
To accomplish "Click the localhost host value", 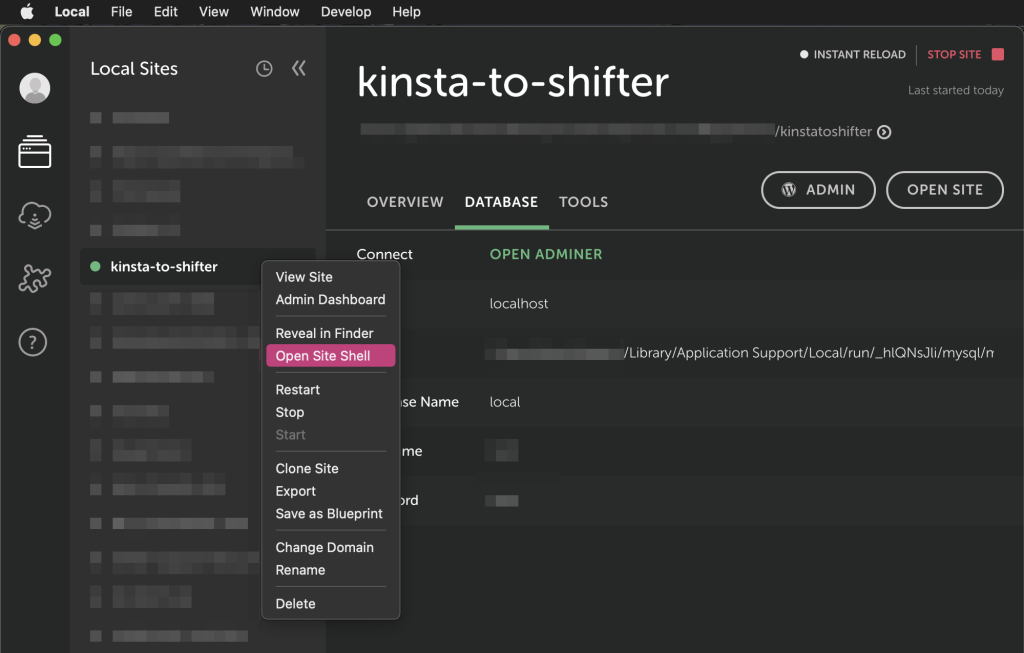I will tap(519, 304).
